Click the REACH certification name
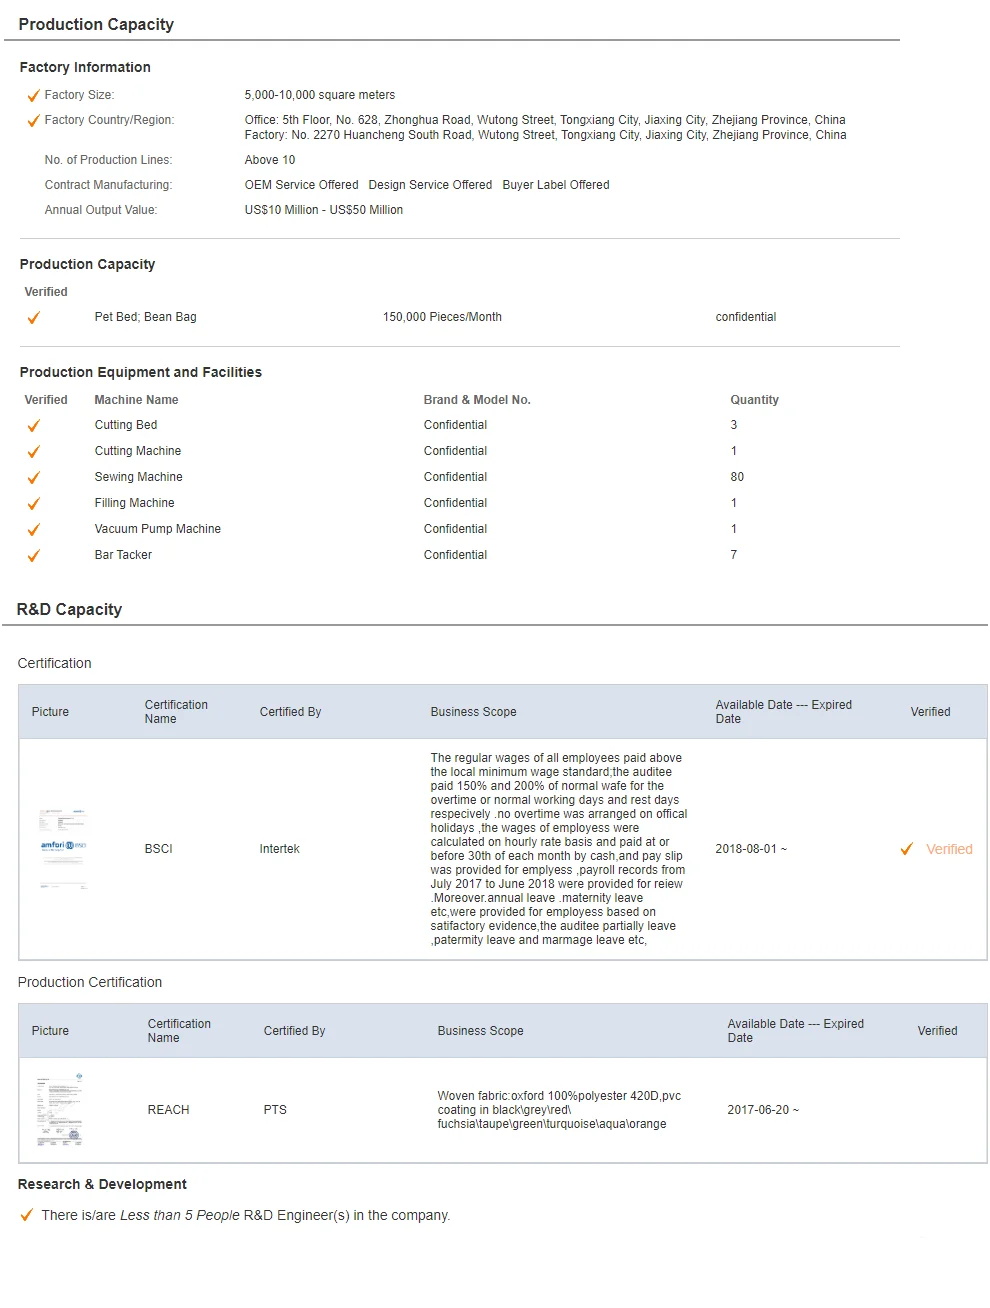The height and width of the screenshot is (1308, 990). pyautogui.click(x=168, y=1110)
